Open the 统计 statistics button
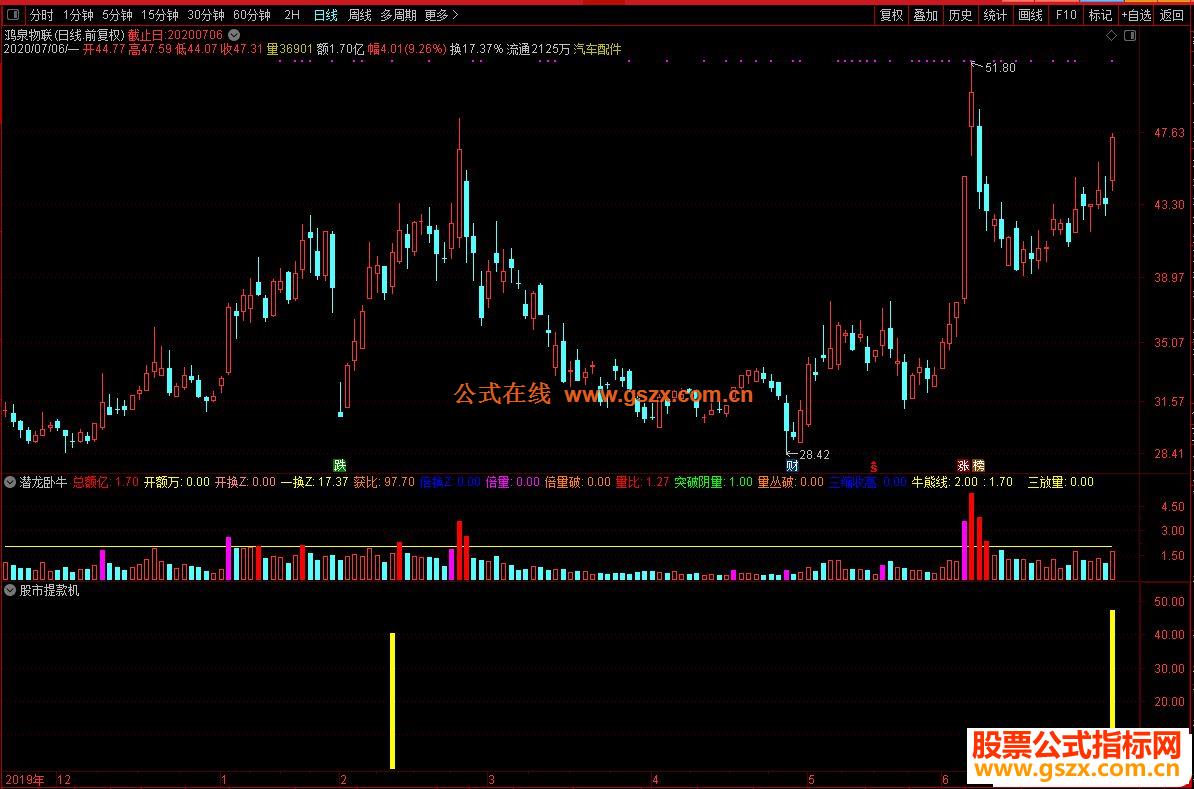The width and height of the screenshot is (1194, 789). 996,14
